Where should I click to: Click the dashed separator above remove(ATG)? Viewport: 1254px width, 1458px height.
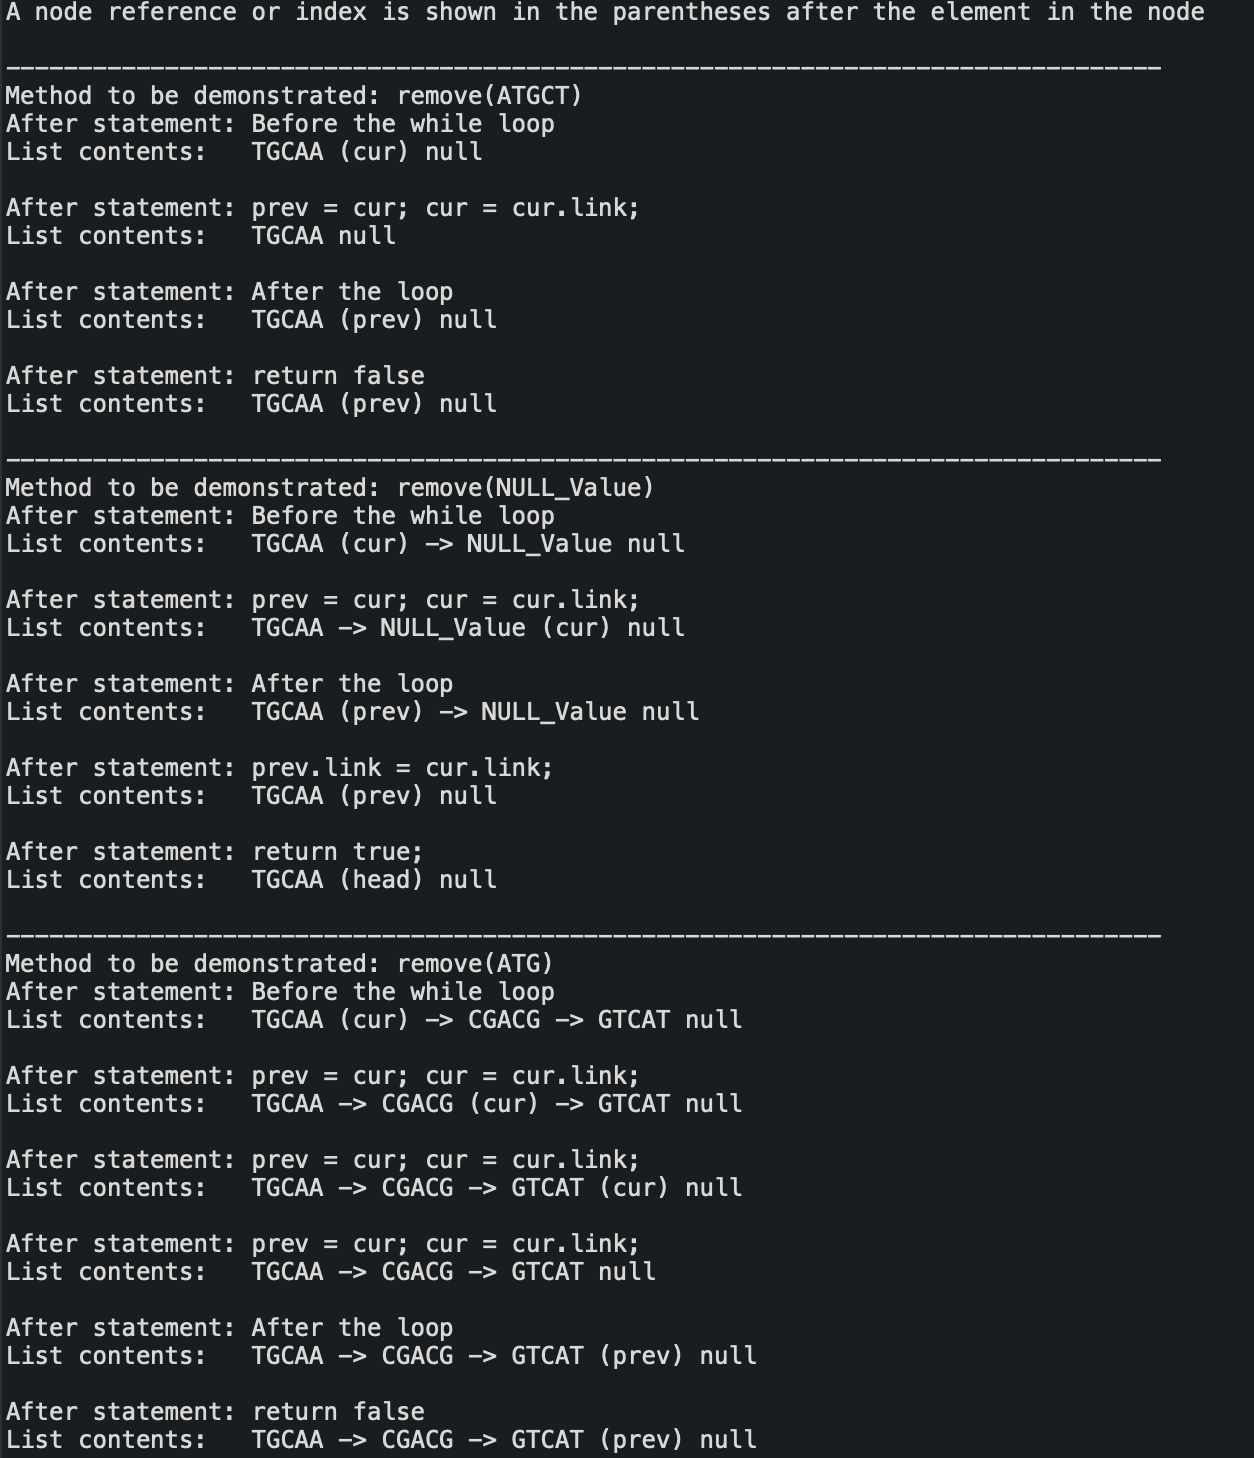click(584, 936)
